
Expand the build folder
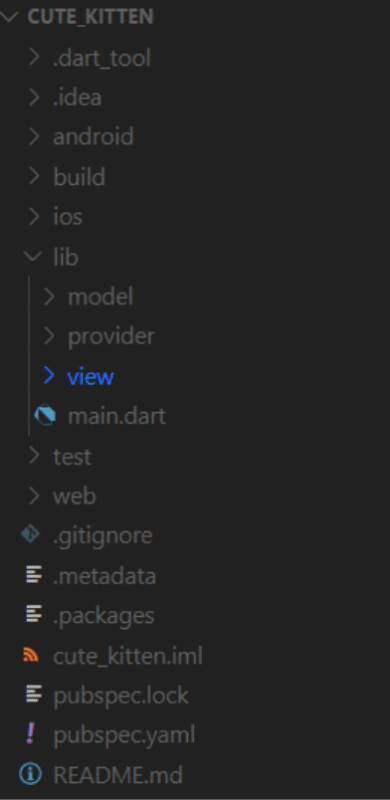pos(34,177)
